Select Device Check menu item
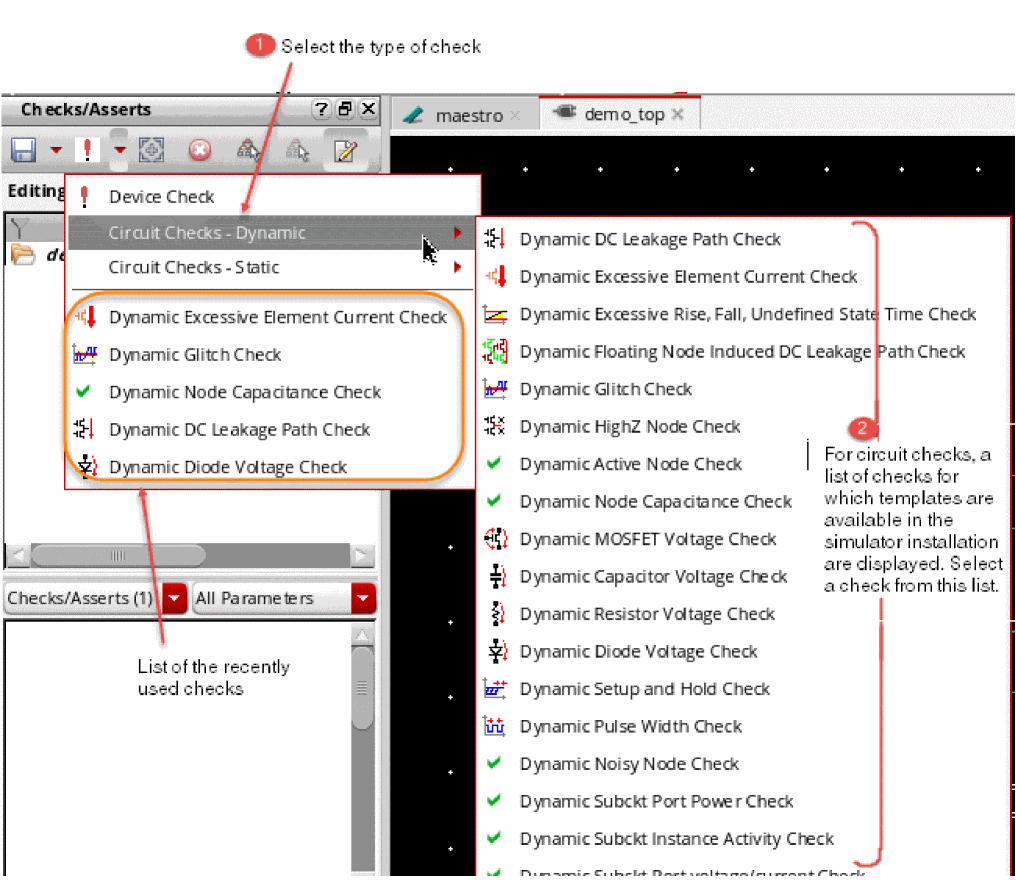Screen dimensions: 1016x880 [x=272, y=196]
